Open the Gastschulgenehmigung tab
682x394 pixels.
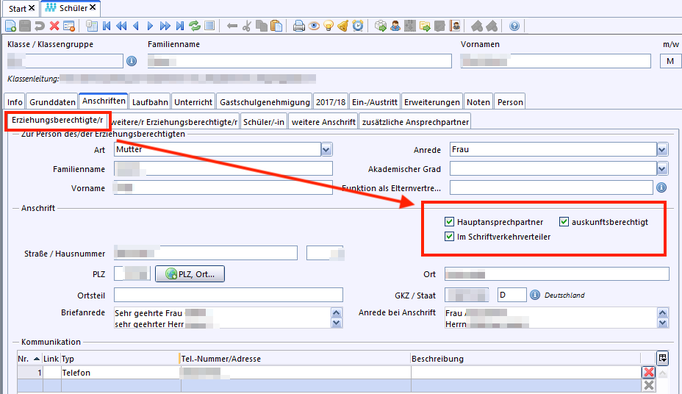[x=264, y=102]
